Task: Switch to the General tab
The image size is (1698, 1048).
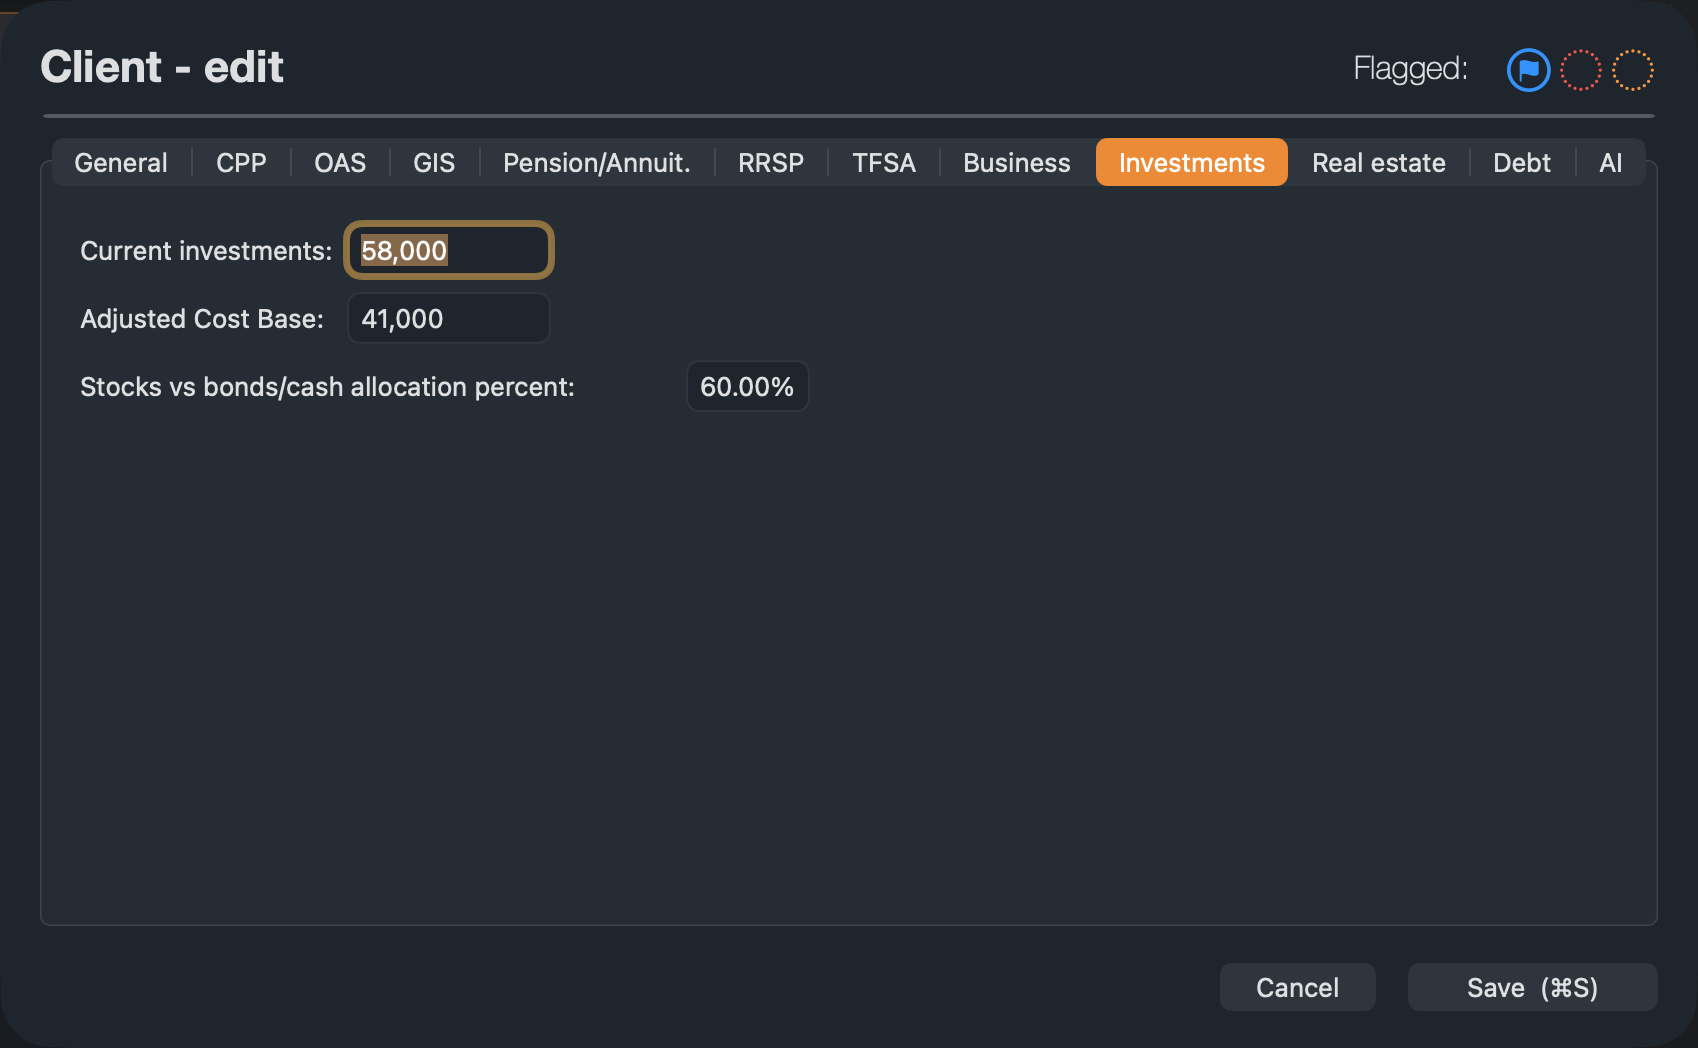Action: click(121, 162)
